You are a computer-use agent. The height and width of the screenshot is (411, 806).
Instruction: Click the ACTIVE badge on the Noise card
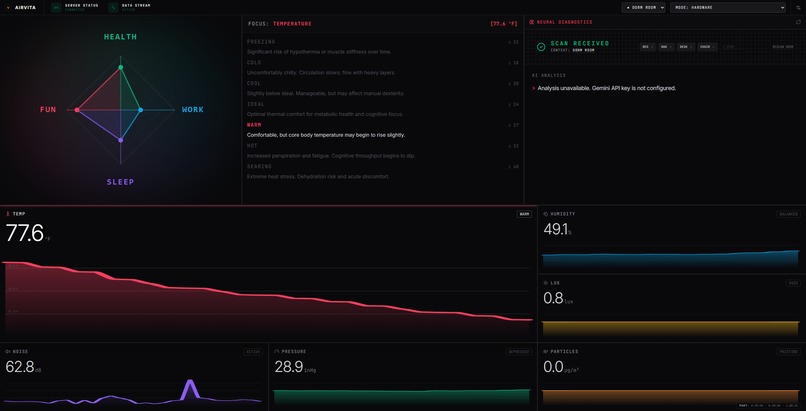pos(253,352)
